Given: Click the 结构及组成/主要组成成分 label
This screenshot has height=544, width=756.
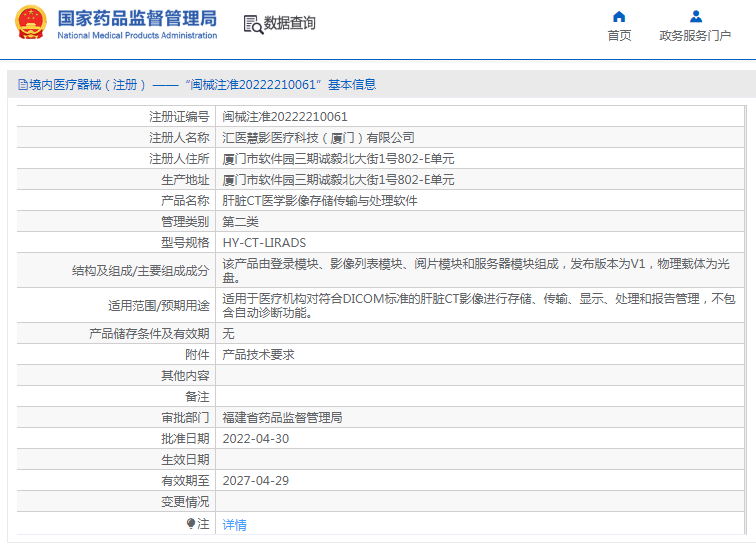Looking at the screenshot, I should click(x=140, y=271).
